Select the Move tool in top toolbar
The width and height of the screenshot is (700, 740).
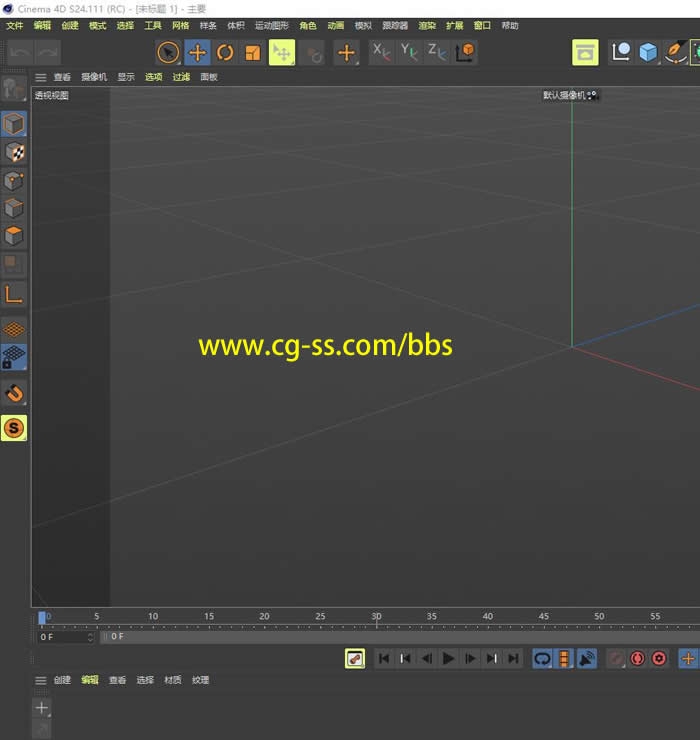coord(197,53)
